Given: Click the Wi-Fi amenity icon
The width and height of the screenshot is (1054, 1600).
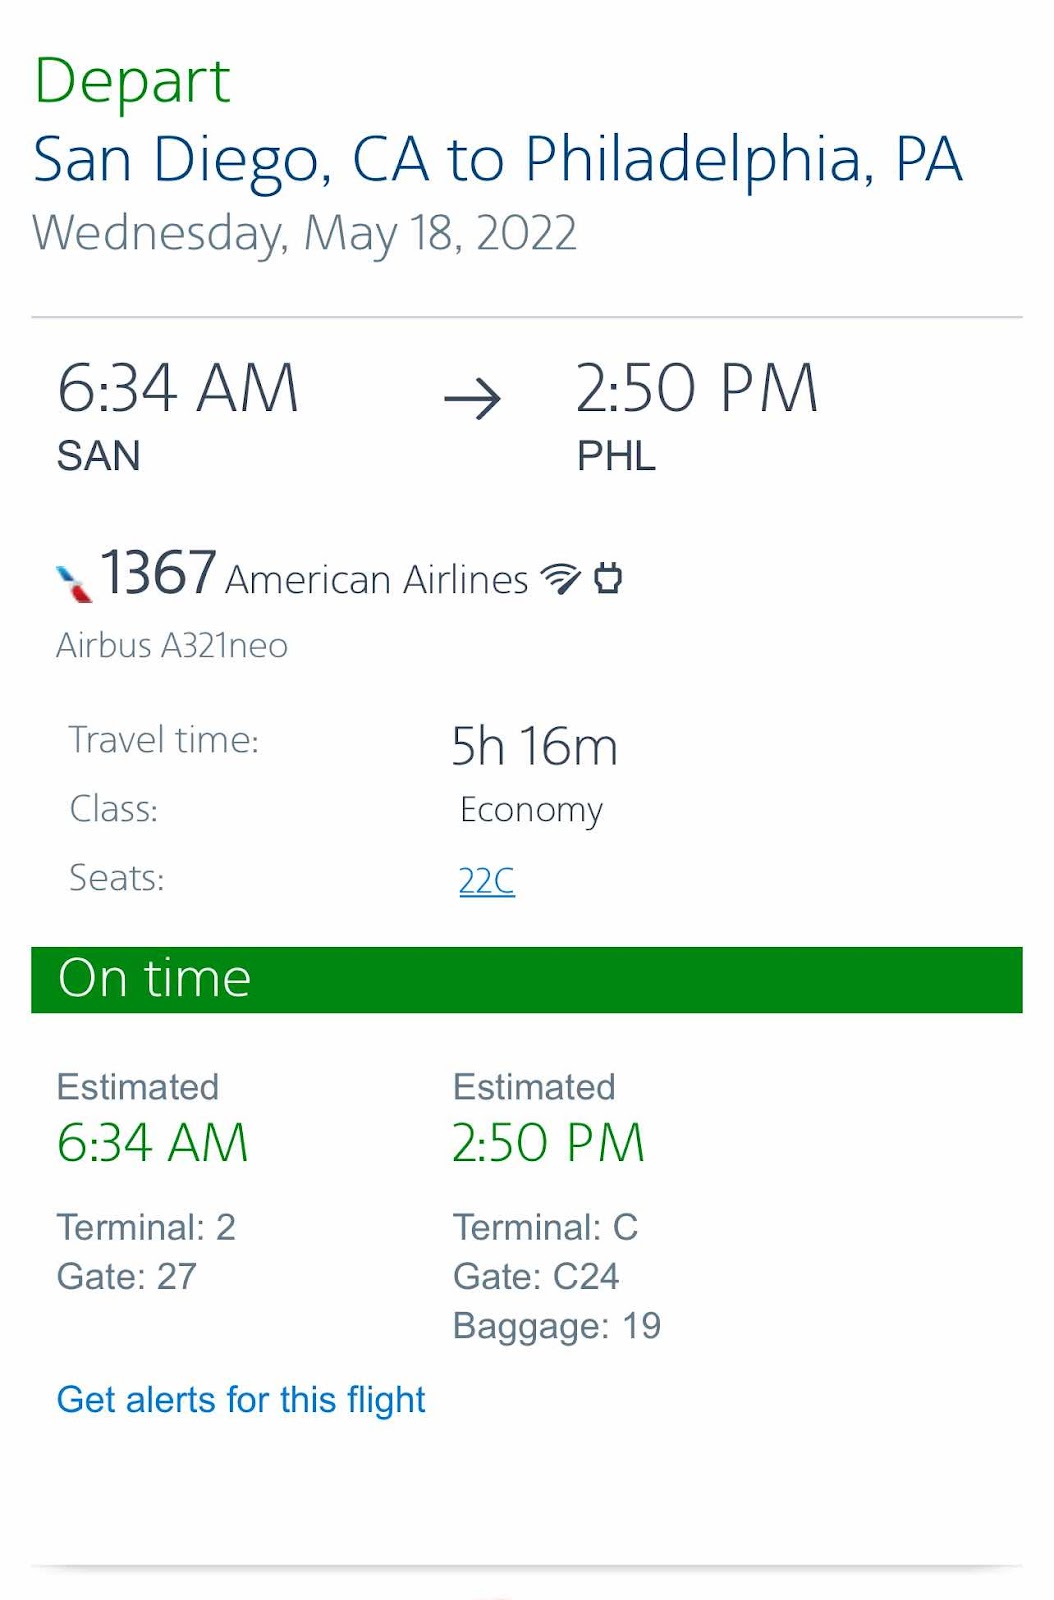Looking at the screenshot, I should coord(560,578).
